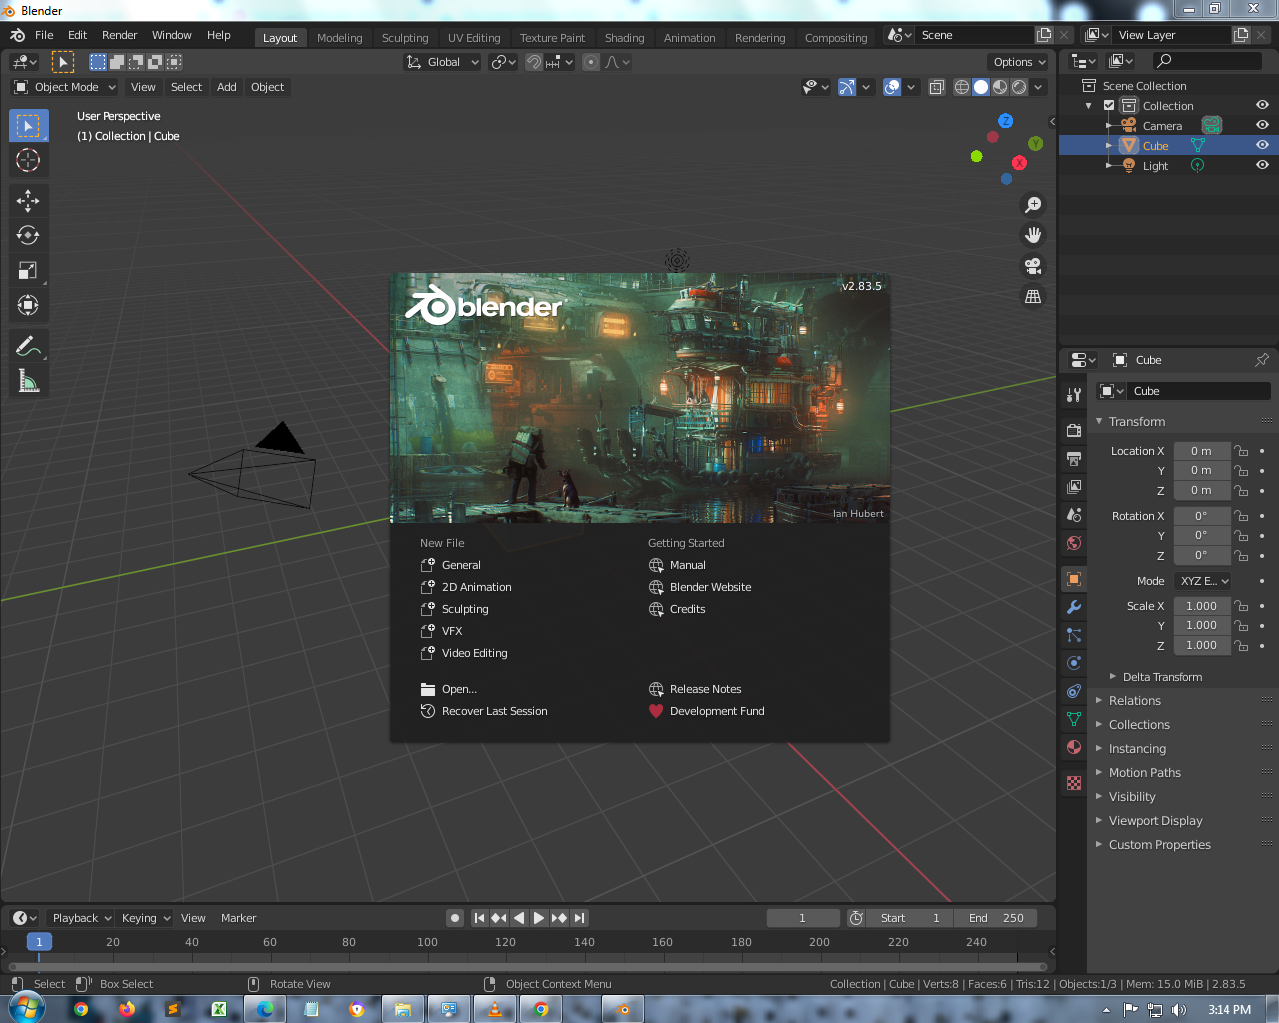Click the red X axis on the navigation gizmo

1019,163
